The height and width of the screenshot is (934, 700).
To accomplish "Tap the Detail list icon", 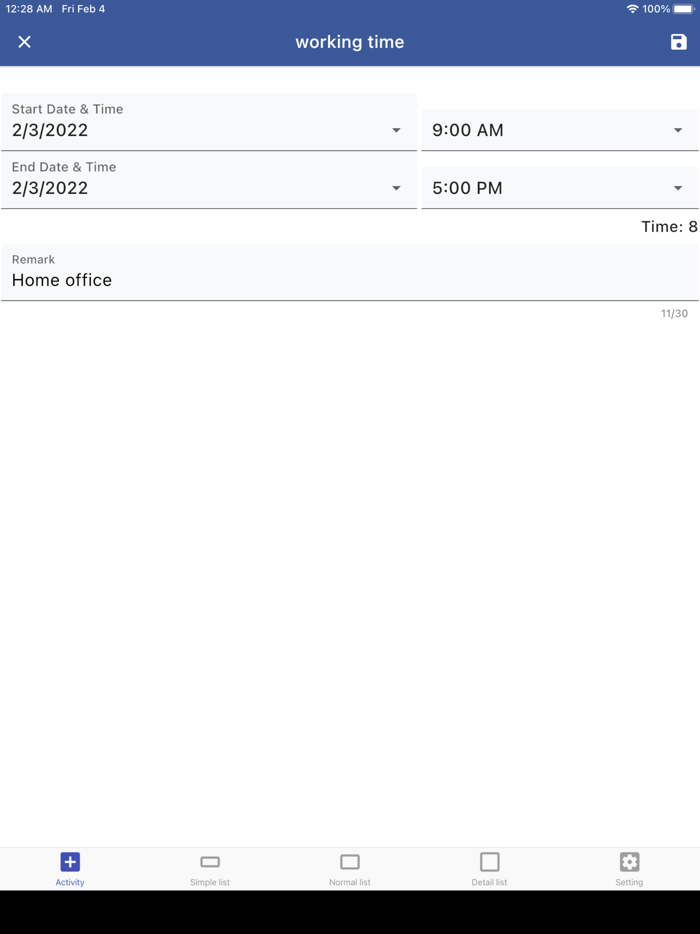I will pyautogui.click(x=489, y=861).
